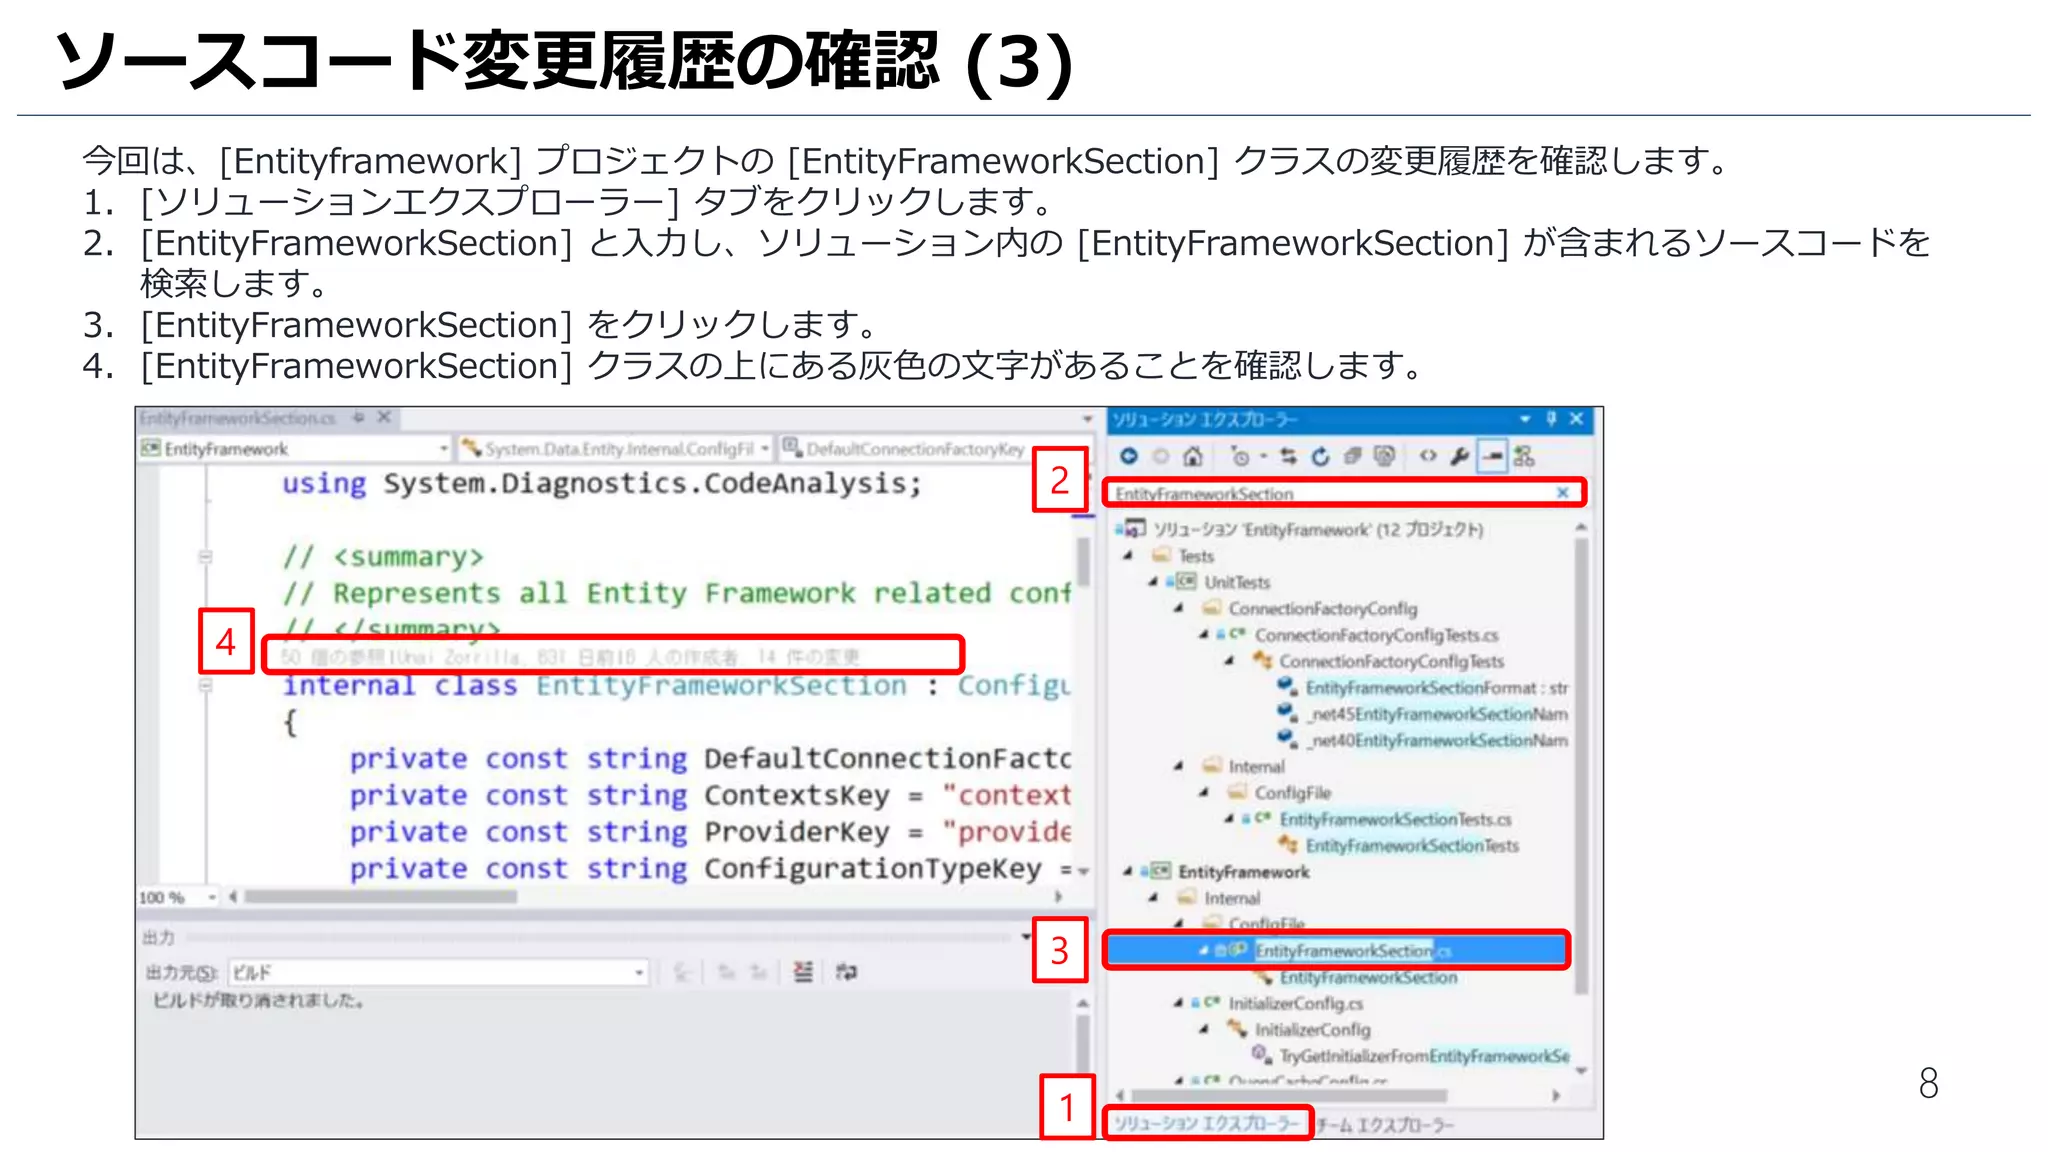This screenshot has width=2048, height=1152.
Task: Click the Solution Explorer back navigation icon
Action: 1128,456
